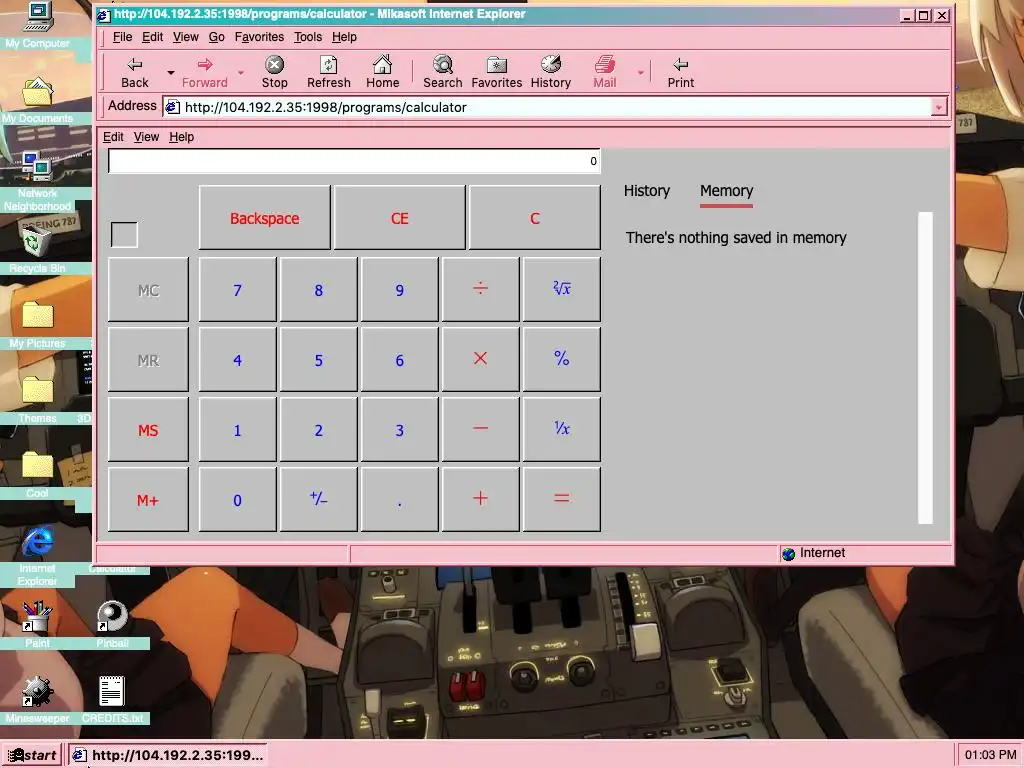Screen dimensions: 1024x768
Task: Launch the Paint desktop shortcut
Action: [x=37, y=625]
